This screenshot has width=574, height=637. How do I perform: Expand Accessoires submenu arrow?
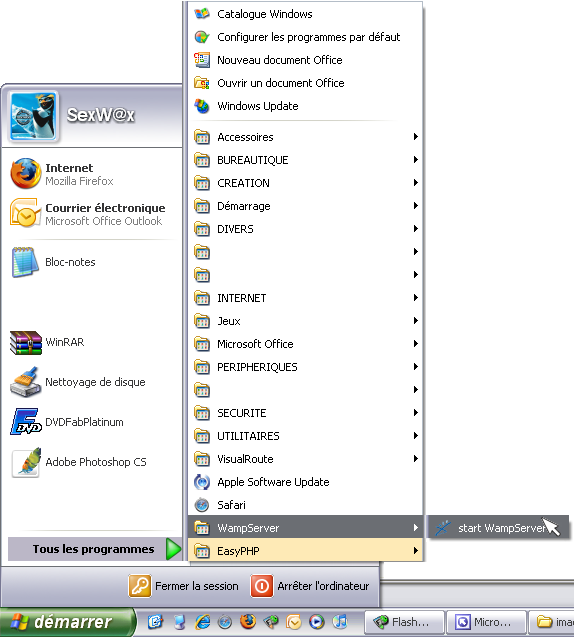click(x=416, y=137)
